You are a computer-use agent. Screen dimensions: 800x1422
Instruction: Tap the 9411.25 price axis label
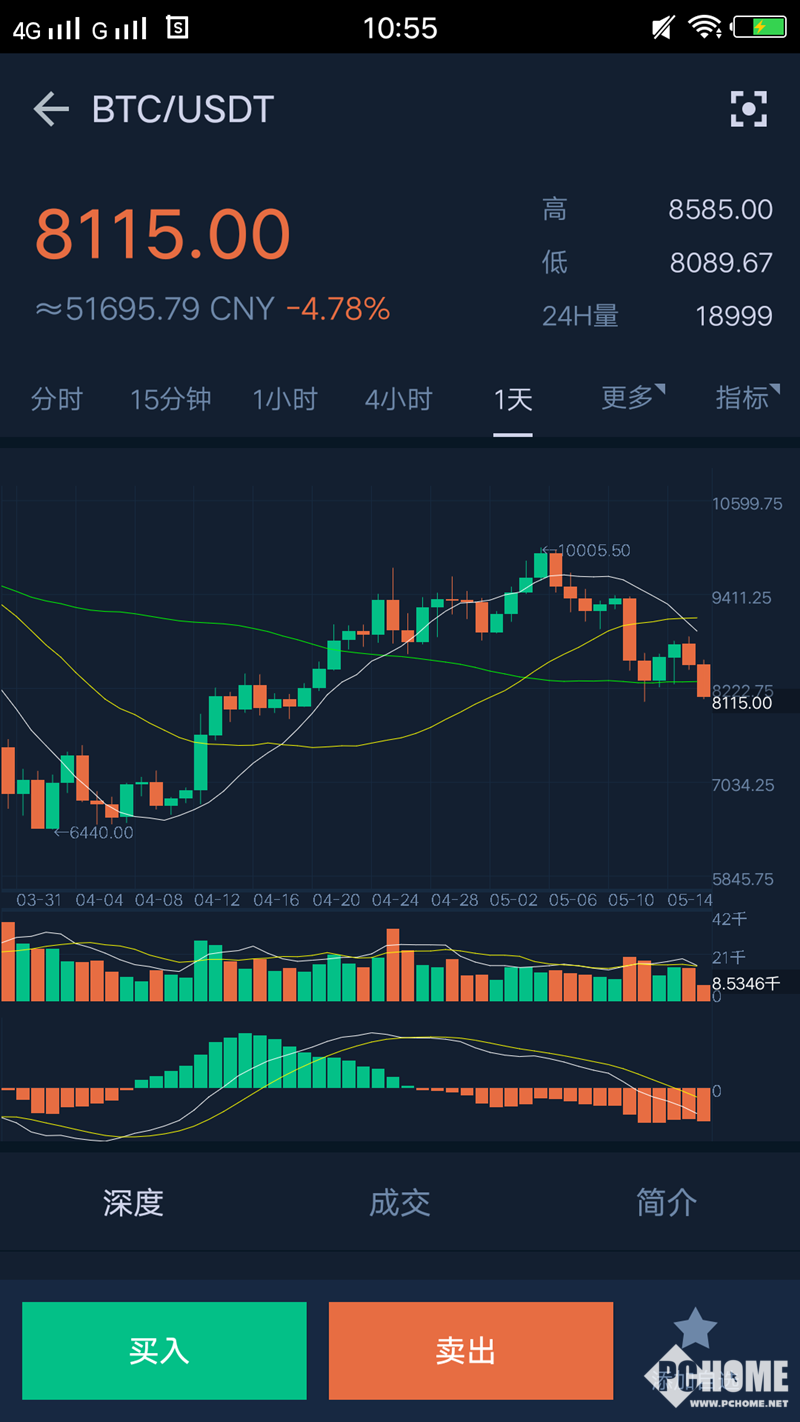[x=742, y=598]
